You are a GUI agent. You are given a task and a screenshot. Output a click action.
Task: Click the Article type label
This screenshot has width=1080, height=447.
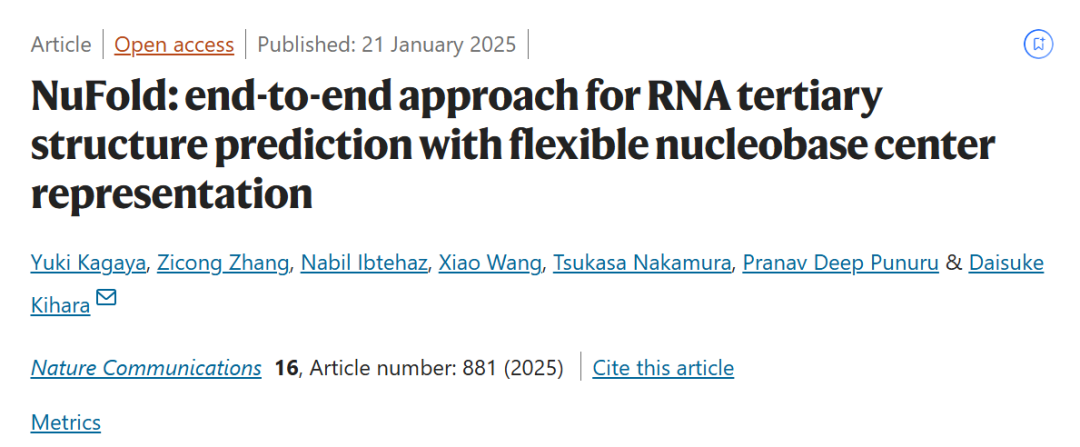(x=61, y=45)
